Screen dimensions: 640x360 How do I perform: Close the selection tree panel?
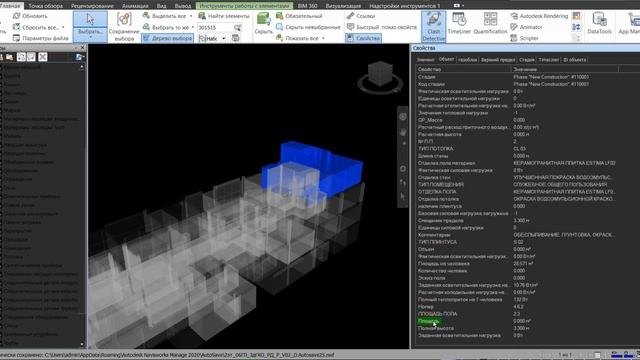point(82,48)
